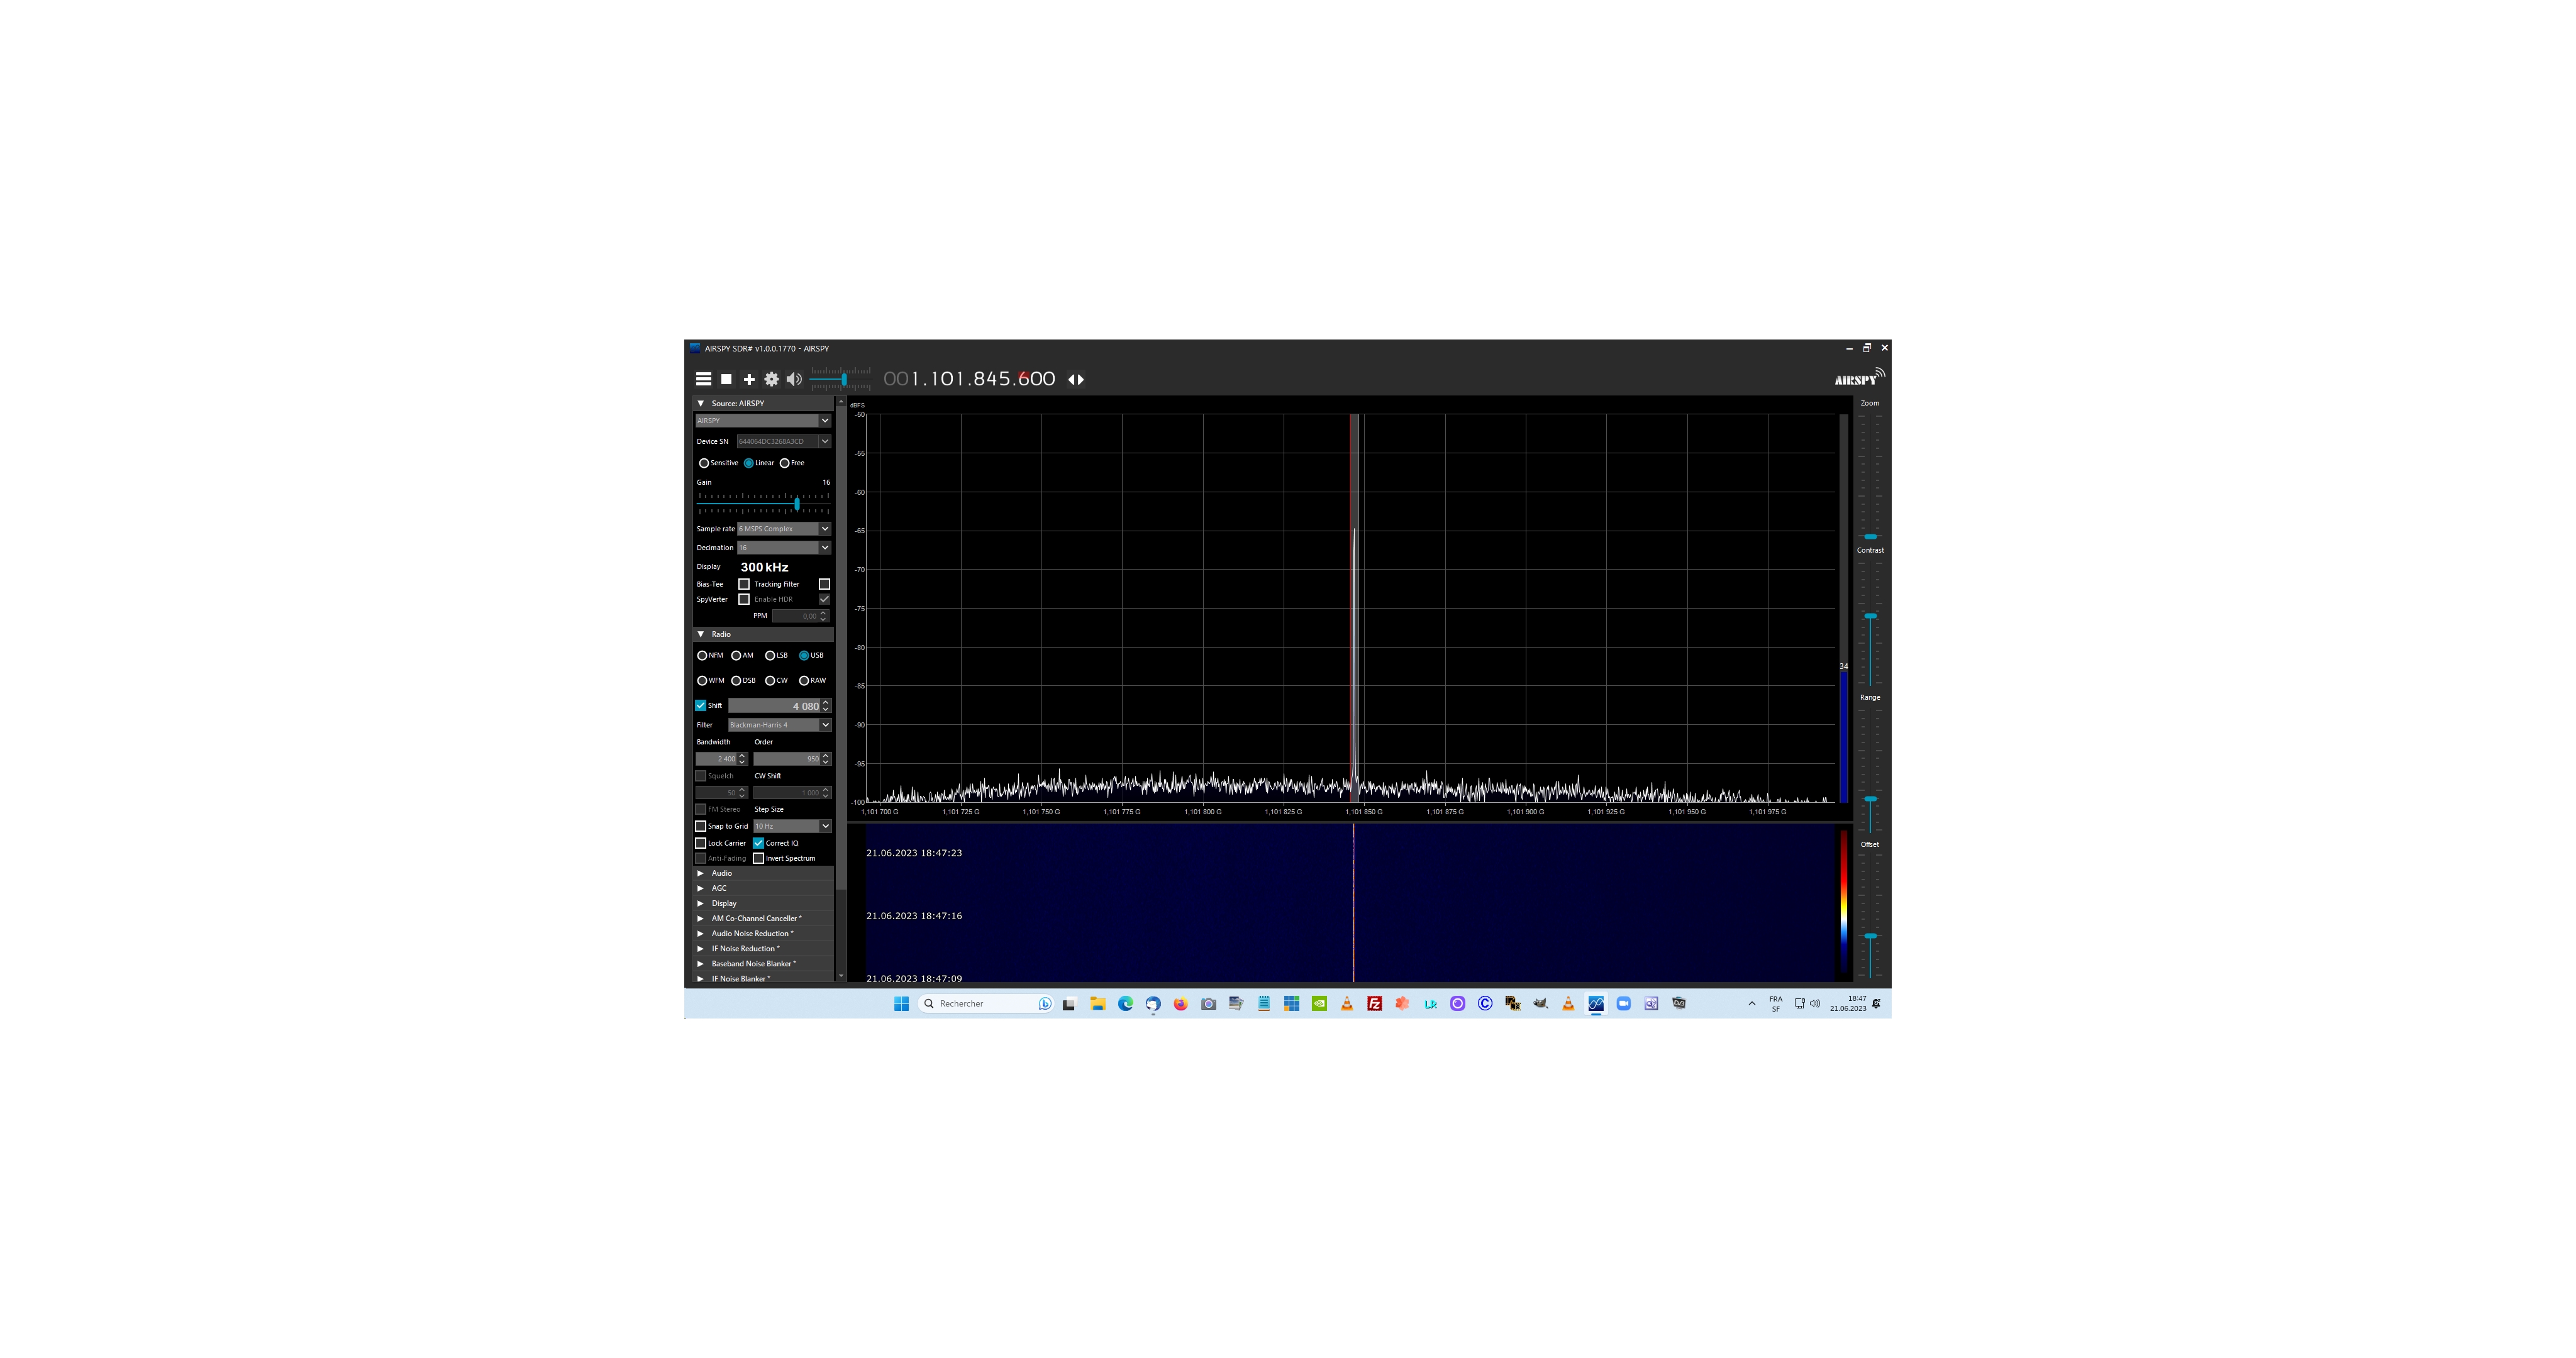Uncheck the Correct IQ option

coord(759,843)
